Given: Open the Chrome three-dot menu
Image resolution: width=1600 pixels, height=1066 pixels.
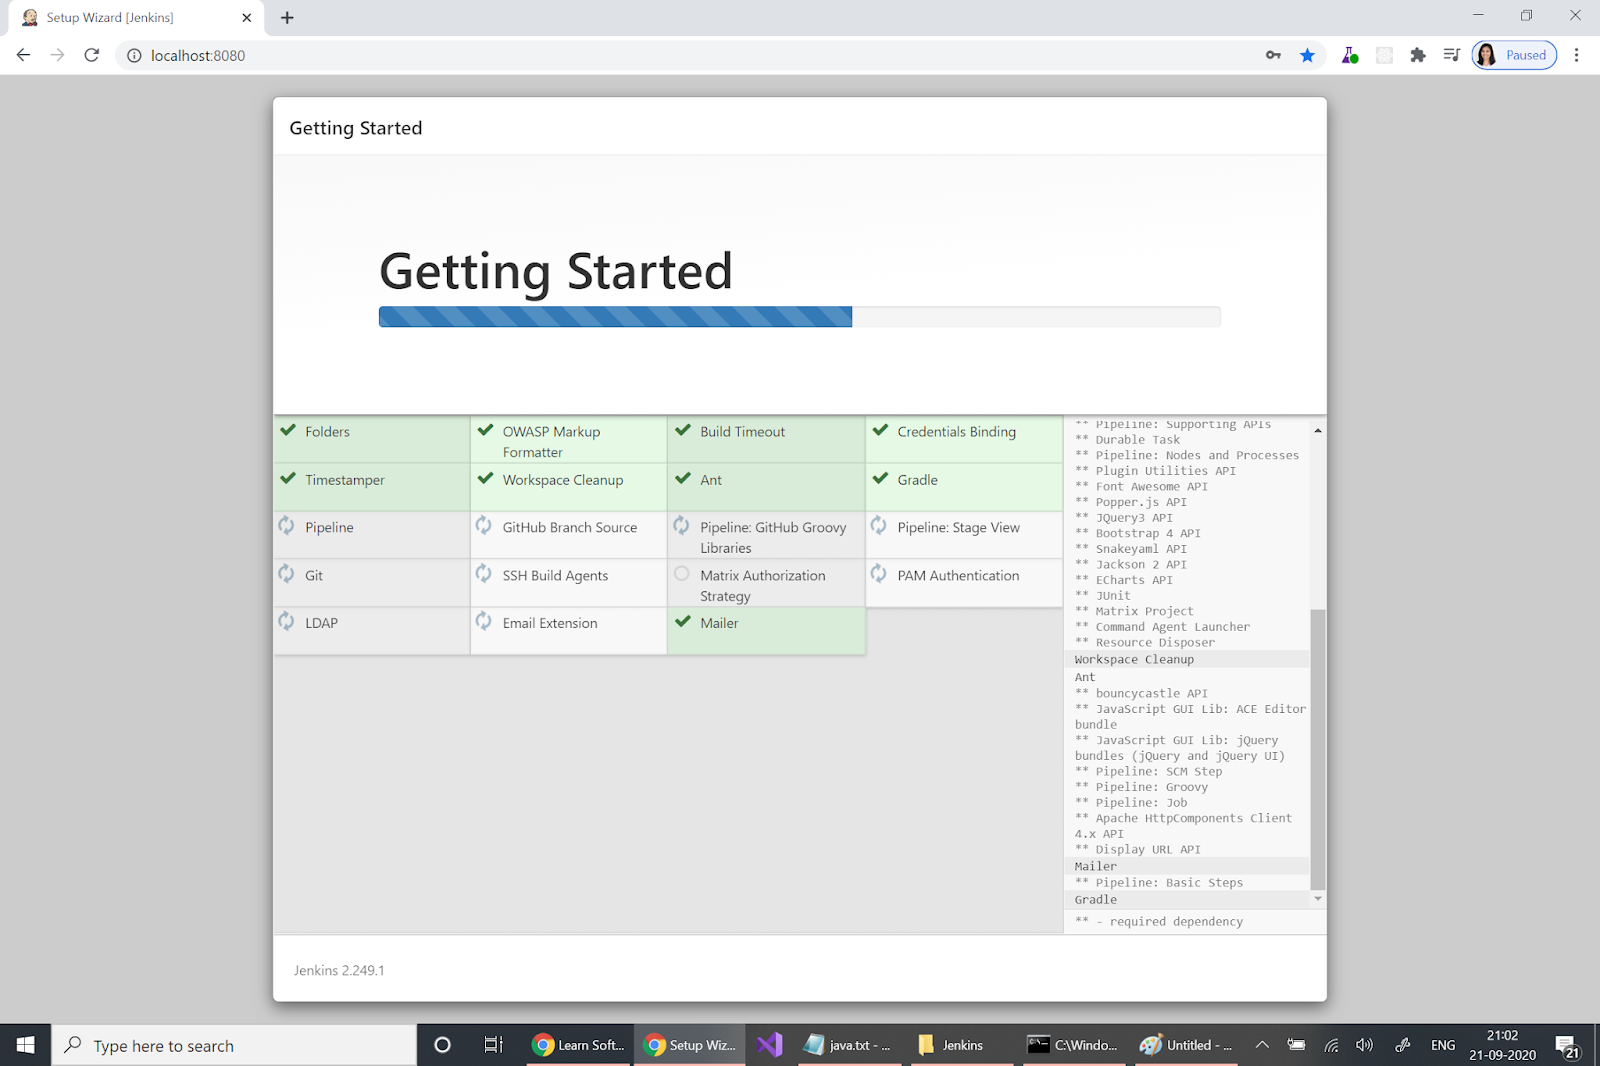Looking at the screenshot, I should click(x=1576, y=55).
